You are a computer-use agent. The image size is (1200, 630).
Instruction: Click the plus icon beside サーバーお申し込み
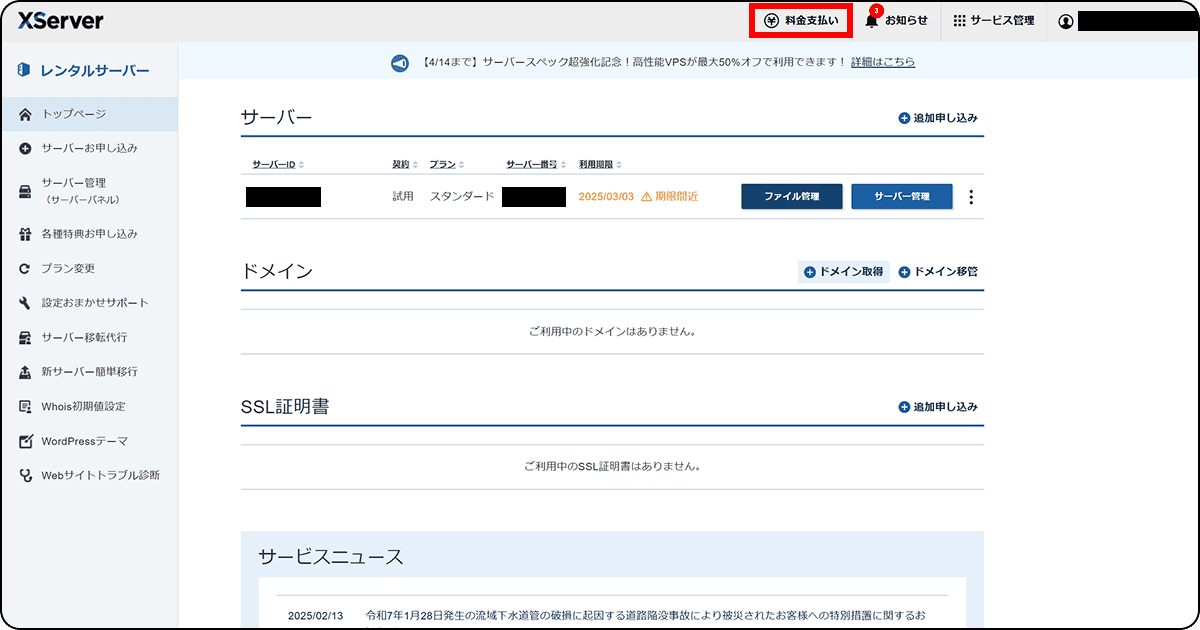tap(26, 148)
